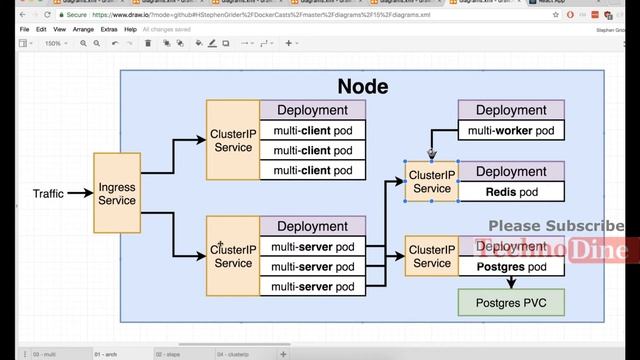Screen dimensions: 640x360
Task: Reload the page
Action: [x=47, y=15]
